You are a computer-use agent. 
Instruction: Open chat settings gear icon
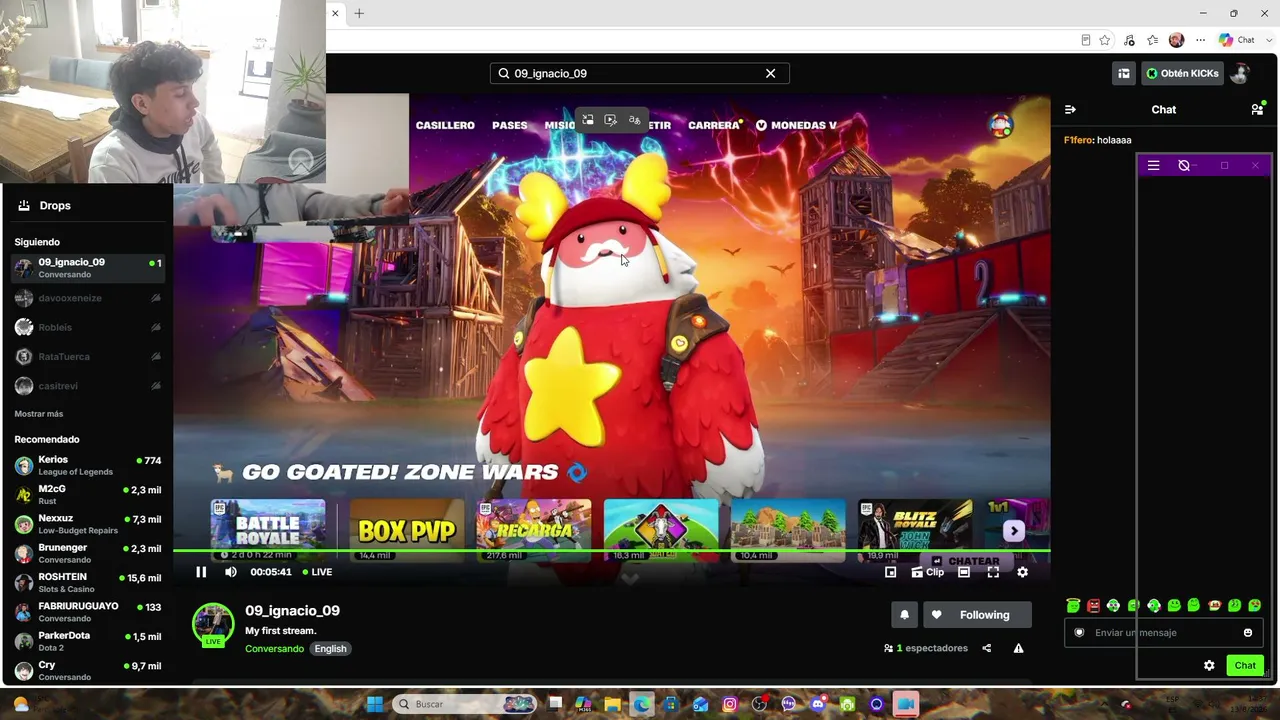[1209, 666]
